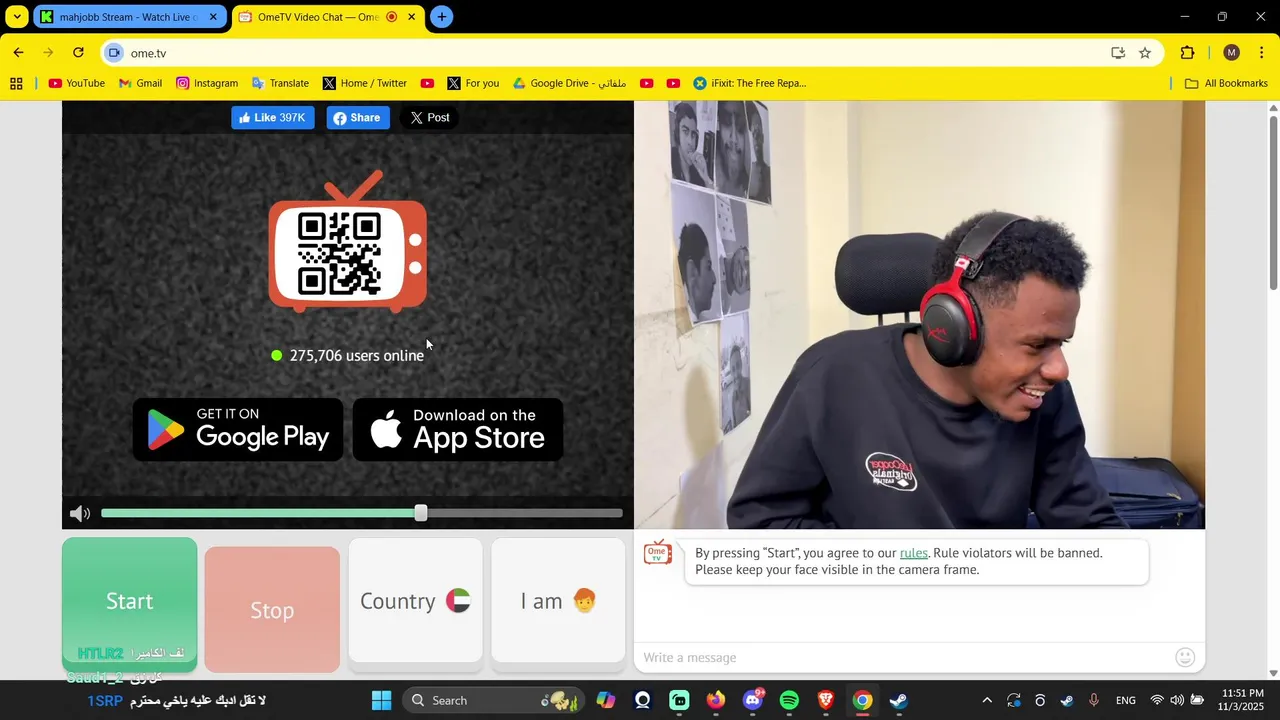Viewport: 1280px width, 720px height.
Task: Open the YouTube bookmark
Action: [77, 83]
